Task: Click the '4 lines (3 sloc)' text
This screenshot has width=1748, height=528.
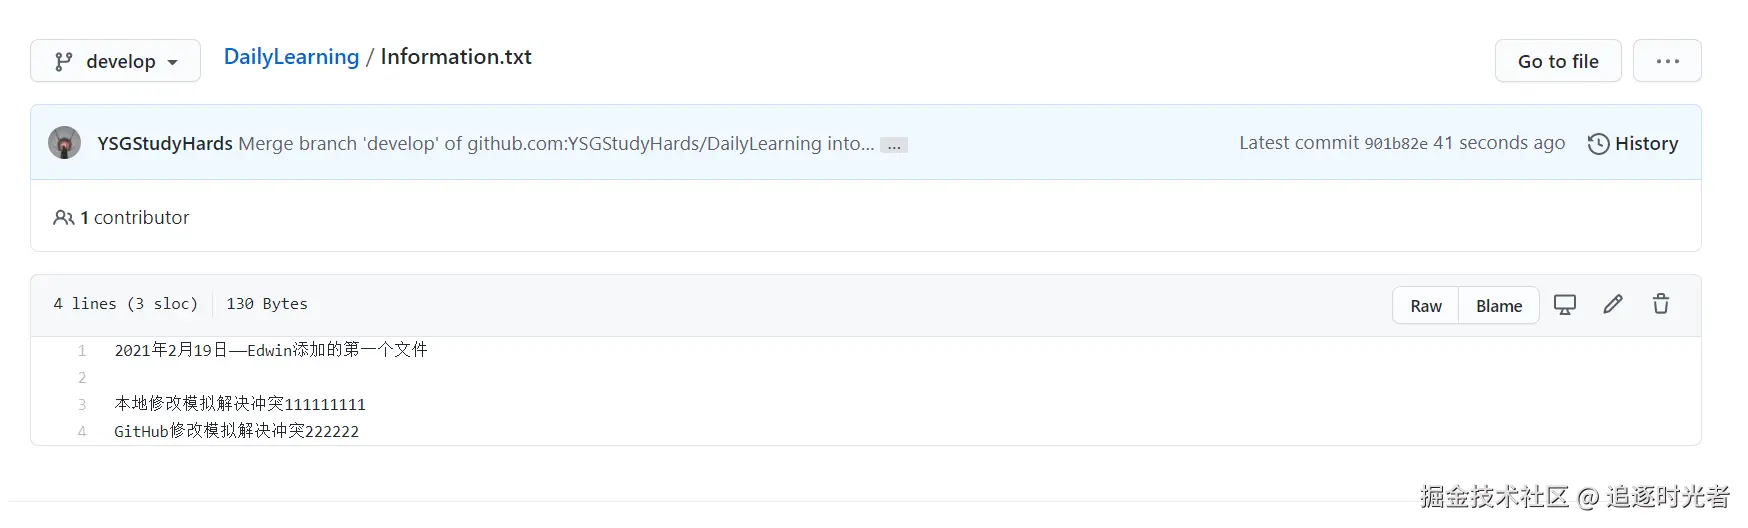Action: (x=126, y=304)
